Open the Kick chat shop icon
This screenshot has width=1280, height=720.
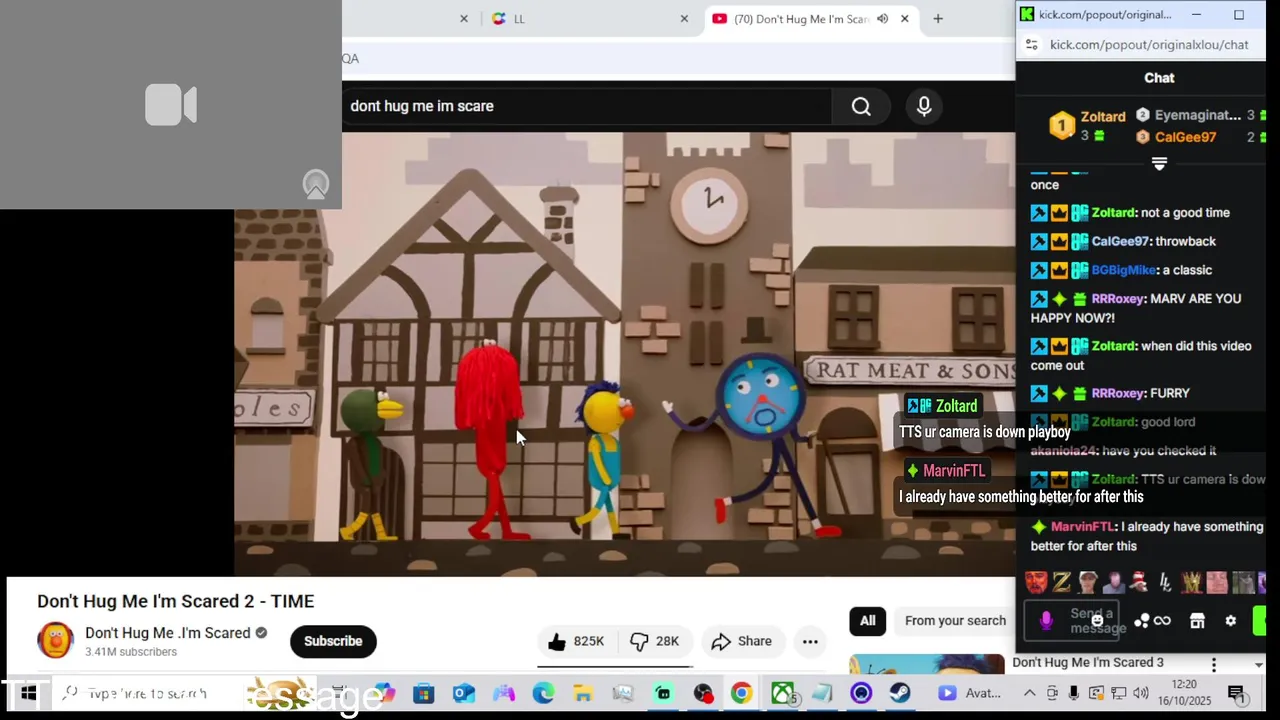coord(1197,621)
